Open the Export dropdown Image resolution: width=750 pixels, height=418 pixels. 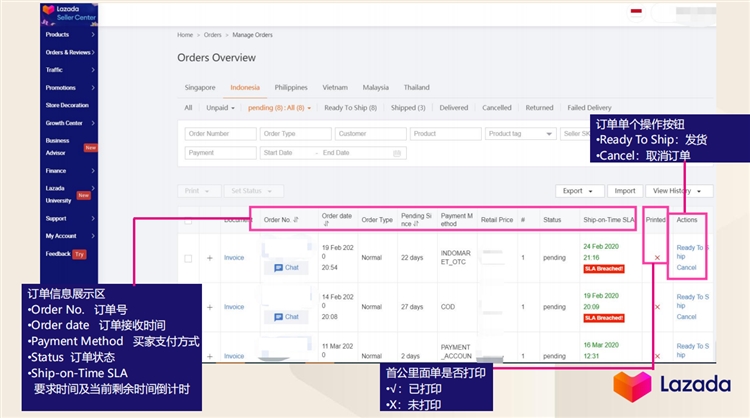click(580, 191)
